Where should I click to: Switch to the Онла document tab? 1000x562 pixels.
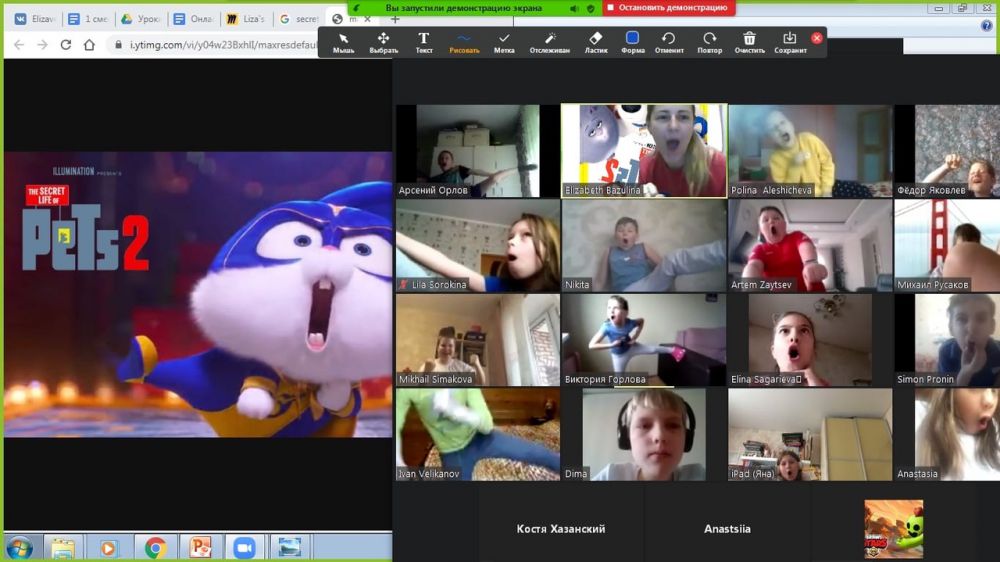coord(194,19)
